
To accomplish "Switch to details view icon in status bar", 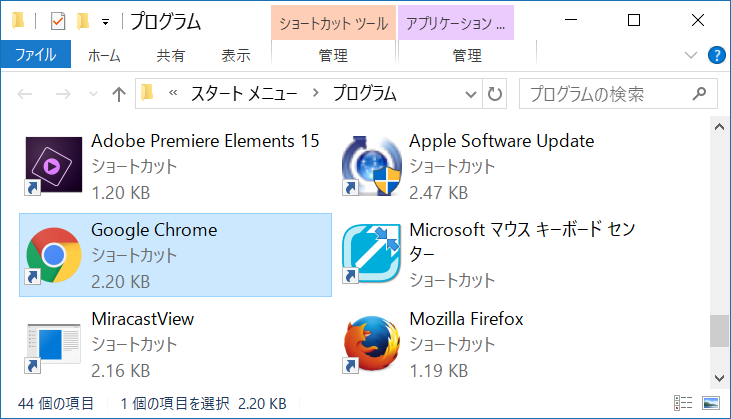I will (x=683, y=403).
